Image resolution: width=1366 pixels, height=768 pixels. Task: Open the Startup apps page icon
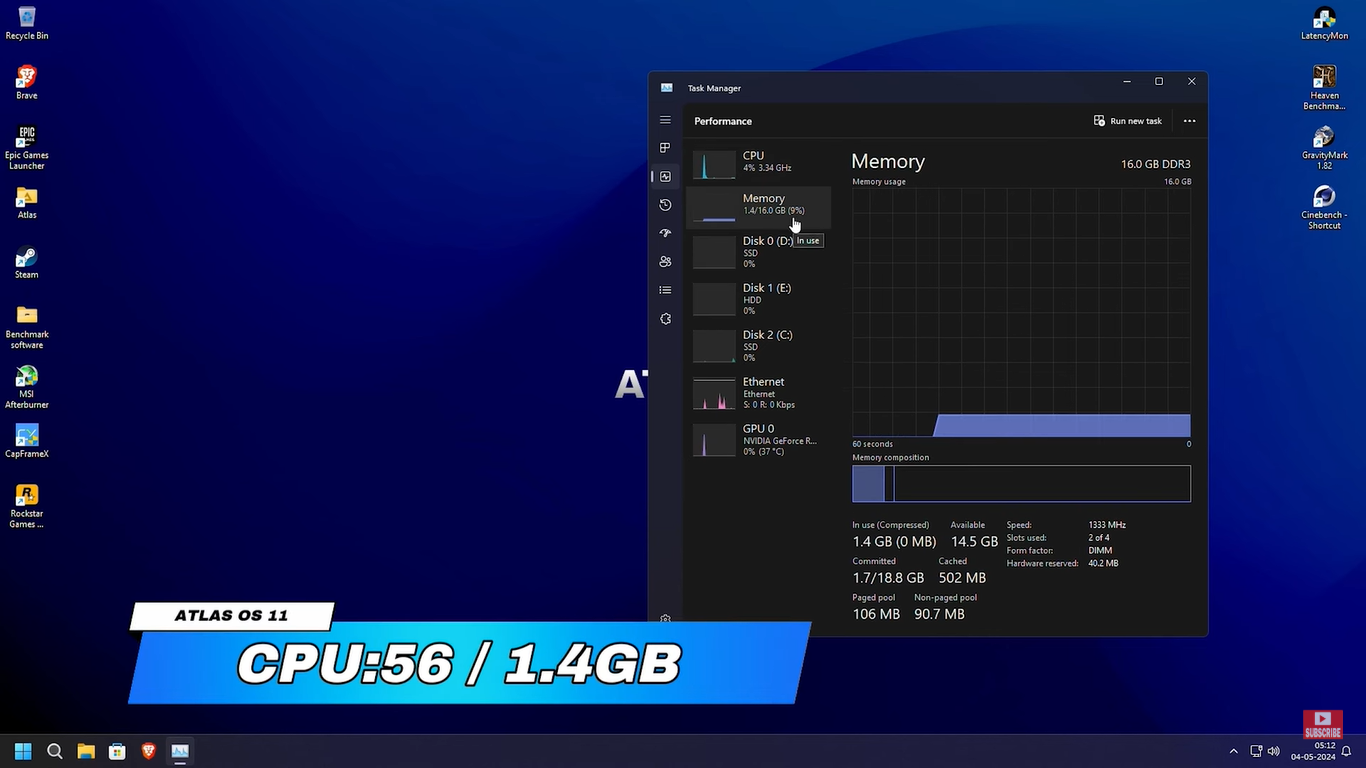click(665, 233)
